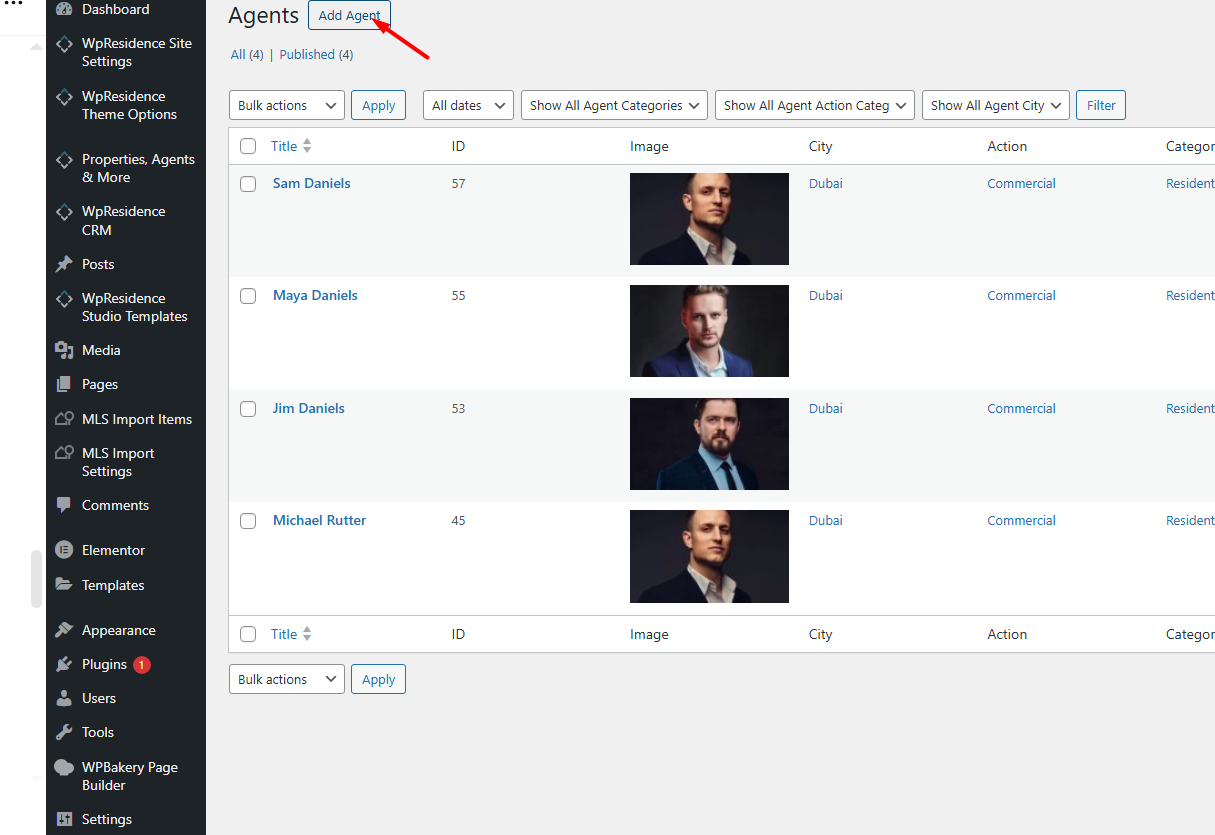Click the Dashboard gauge icon
Image resolution: width=1215 pixels, height=835 pixels.
pyautogui.click(x=64, y=10)
